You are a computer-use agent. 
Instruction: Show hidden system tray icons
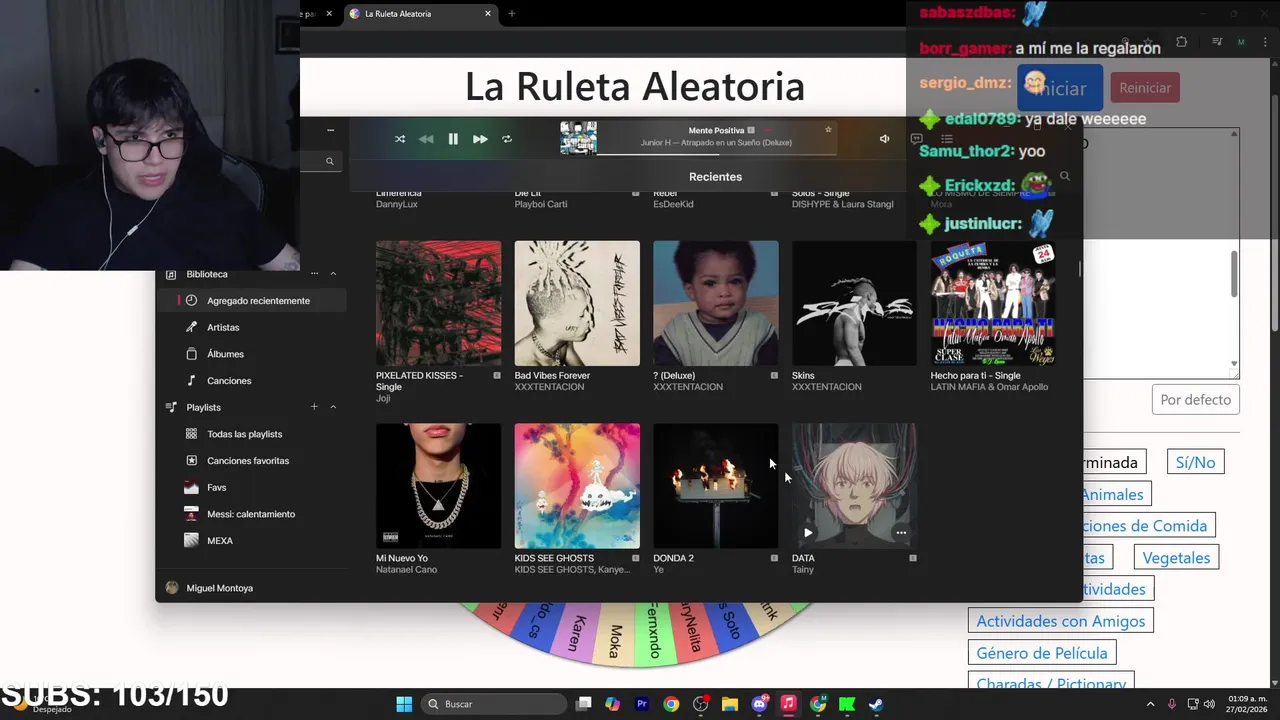coord(1150,704)
